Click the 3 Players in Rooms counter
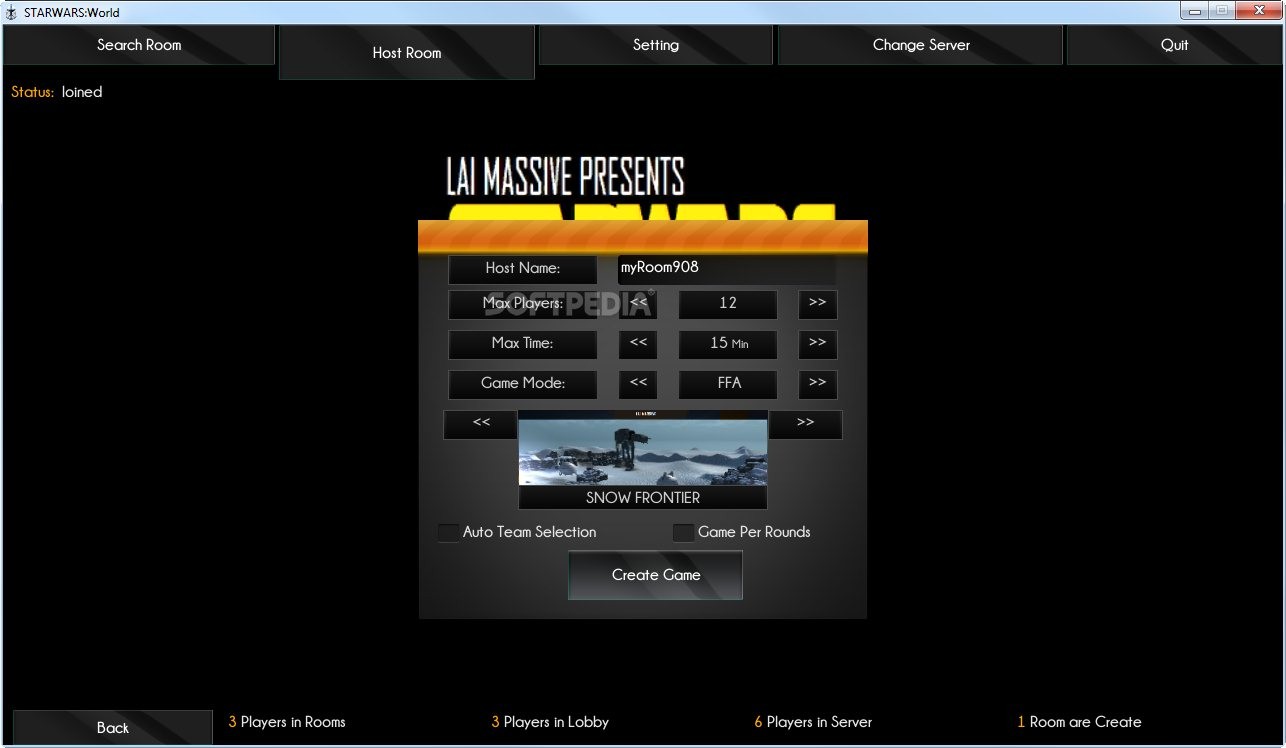This screenshot has width=1286, height=748. tap(287, 722)
